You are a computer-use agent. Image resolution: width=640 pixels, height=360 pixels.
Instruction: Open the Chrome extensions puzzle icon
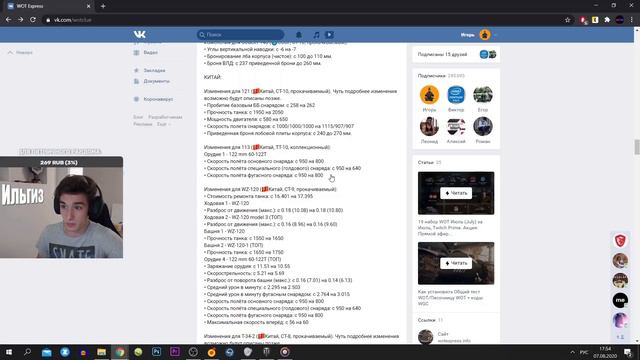[x=607, y=20]
